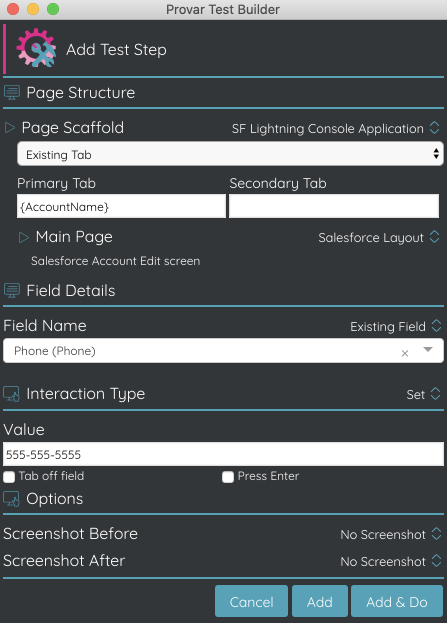Change Screenshot Before option selector
Image resolution: width=447 pixels, height=623 pixels.
391,534
